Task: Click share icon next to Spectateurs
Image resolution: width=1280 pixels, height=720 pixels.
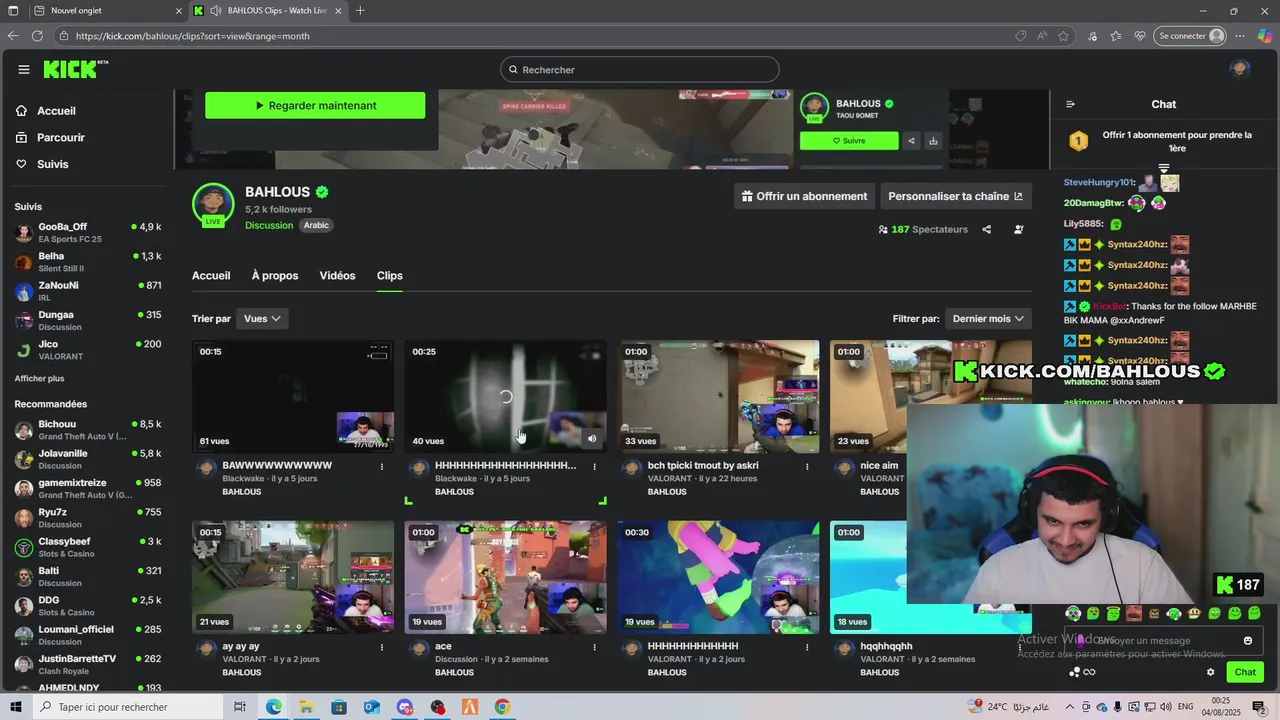Action: tap(986, 229)
